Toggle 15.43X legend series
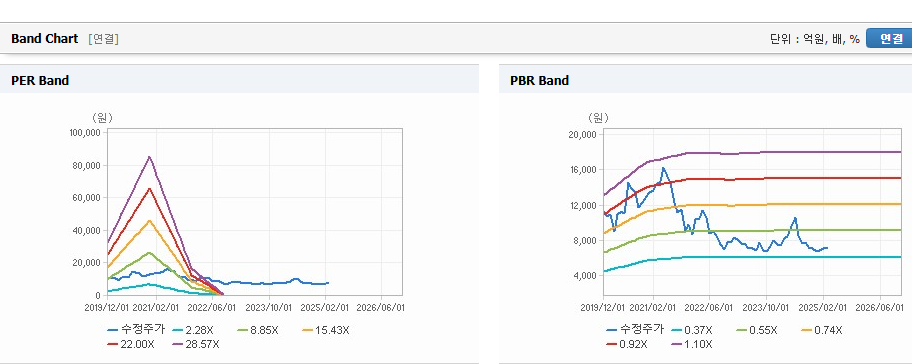This screenshot has height=364, width=912. pyautogui.click(x=326, y=330)
